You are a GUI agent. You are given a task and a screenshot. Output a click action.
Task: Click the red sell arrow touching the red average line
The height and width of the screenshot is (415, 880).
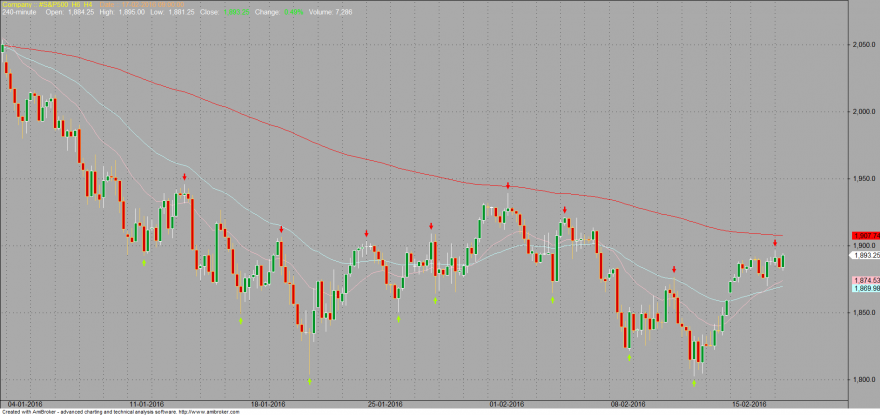[x=508, y=185]
